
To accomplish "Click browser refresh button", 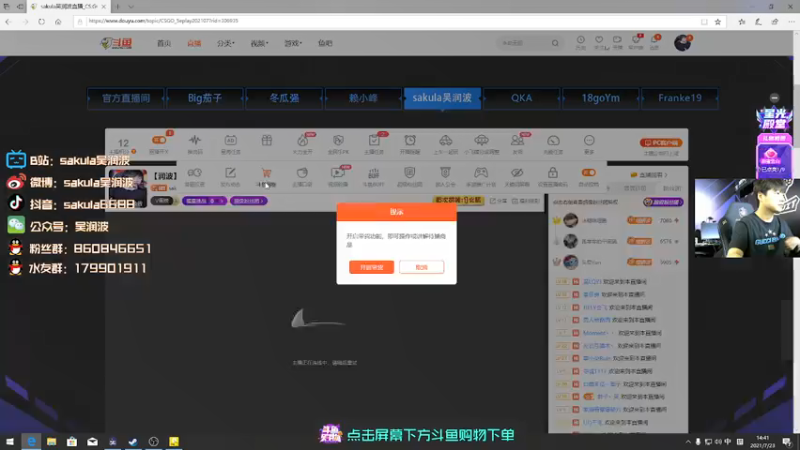I will (x=41, y=21).
